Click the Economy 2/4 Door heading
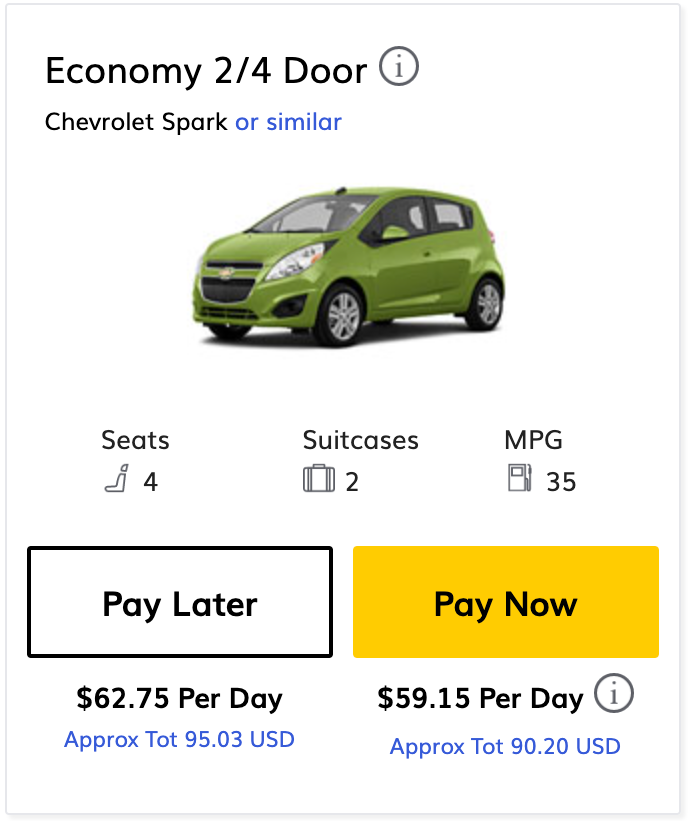688x821 pixels. pyautogui.click(x=206, y=71)
